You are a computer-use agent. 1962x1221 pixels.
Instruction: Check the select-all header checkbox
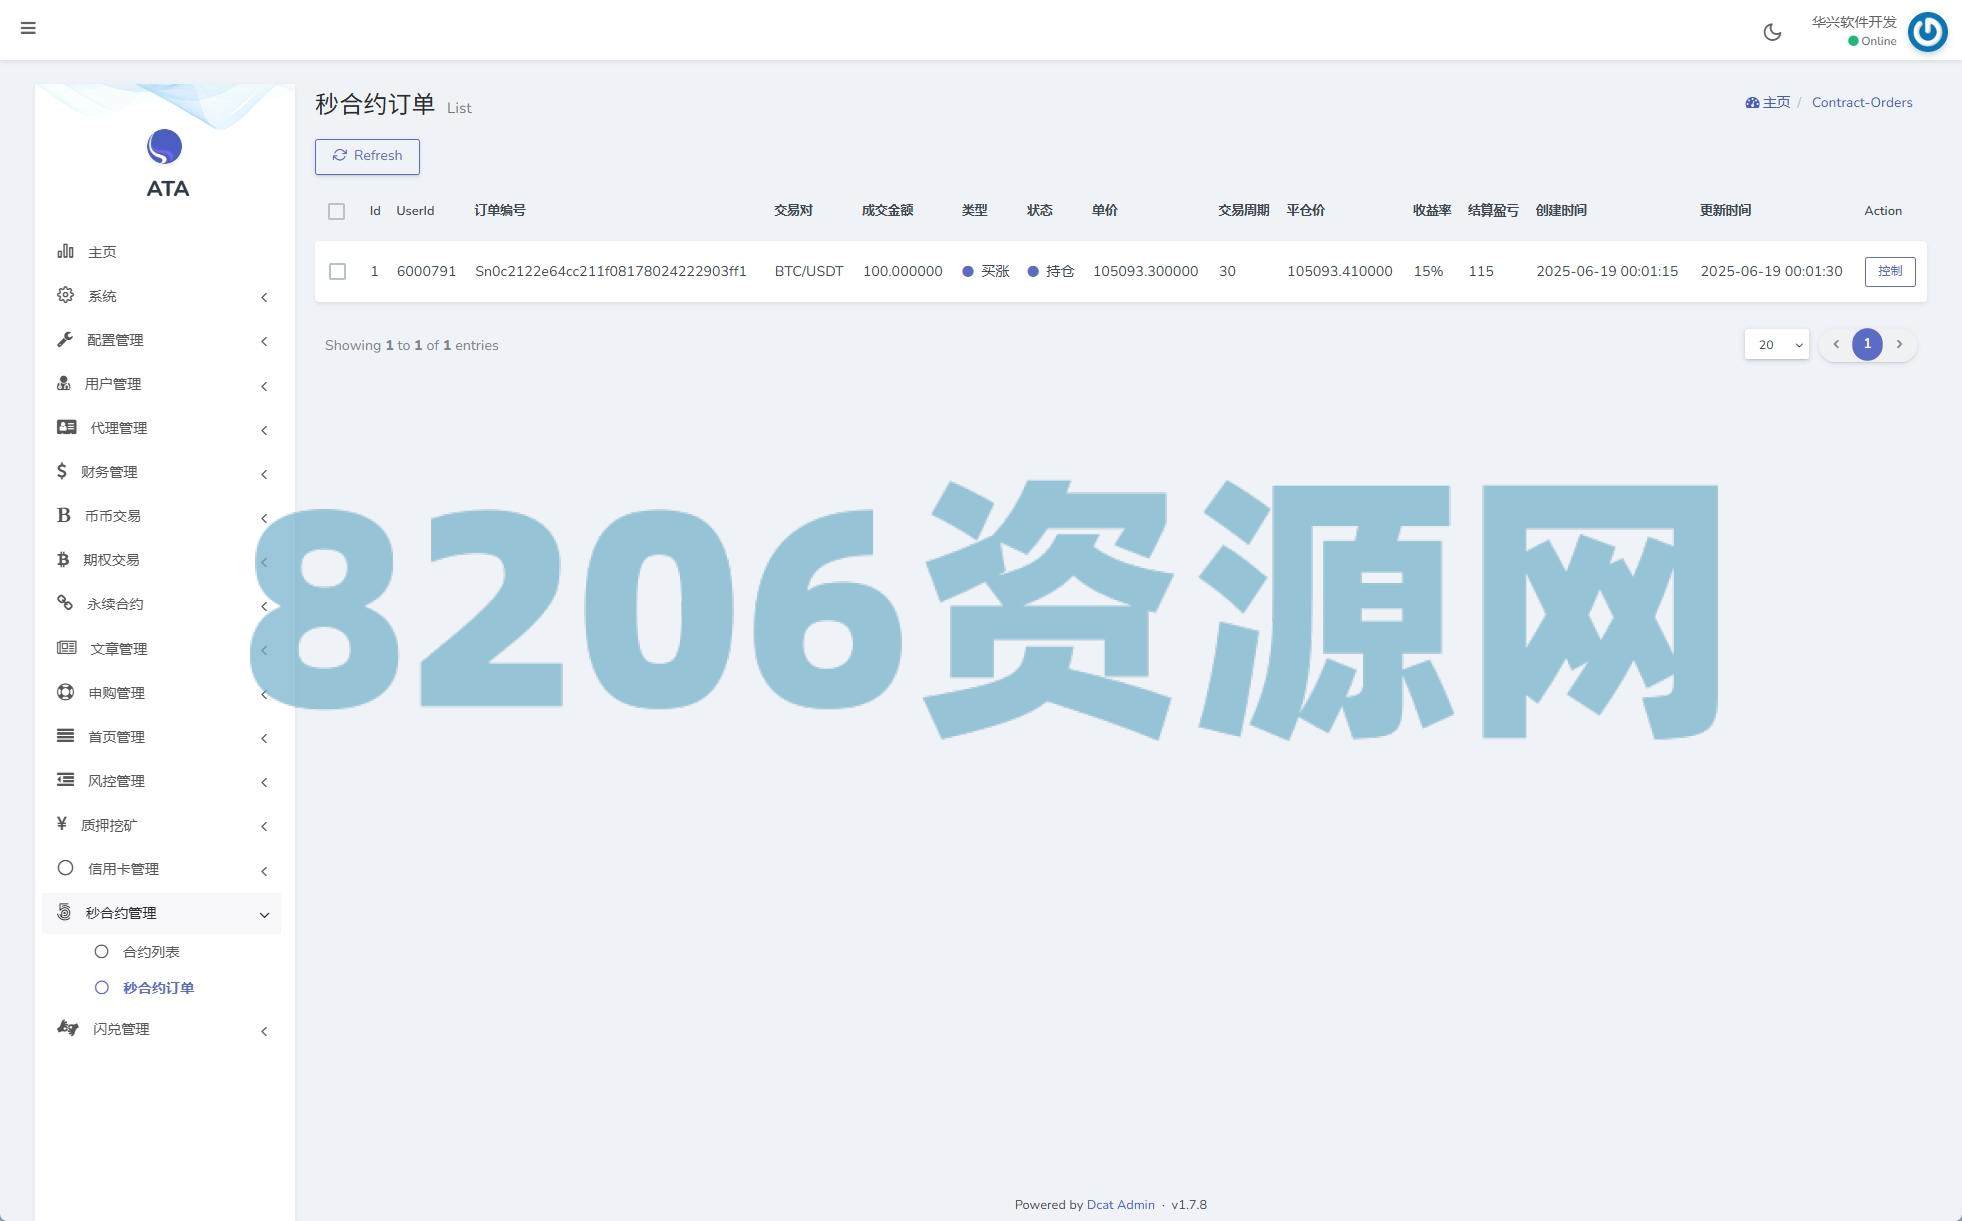coord(336,211)
